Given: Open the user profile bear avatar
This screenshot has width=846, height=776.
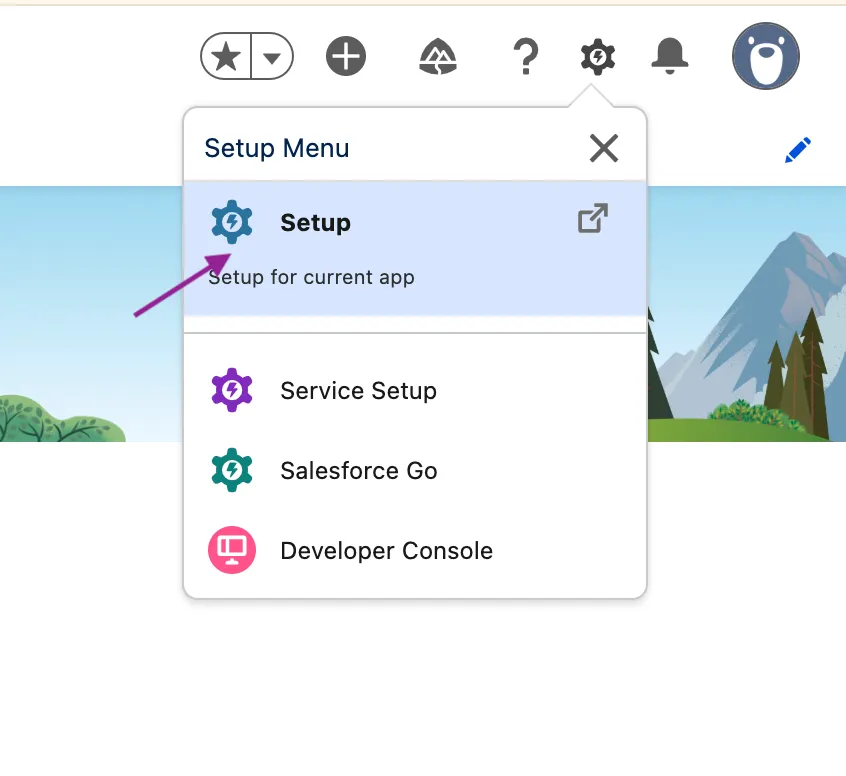Looking at the screenshot, I should 765,57.
